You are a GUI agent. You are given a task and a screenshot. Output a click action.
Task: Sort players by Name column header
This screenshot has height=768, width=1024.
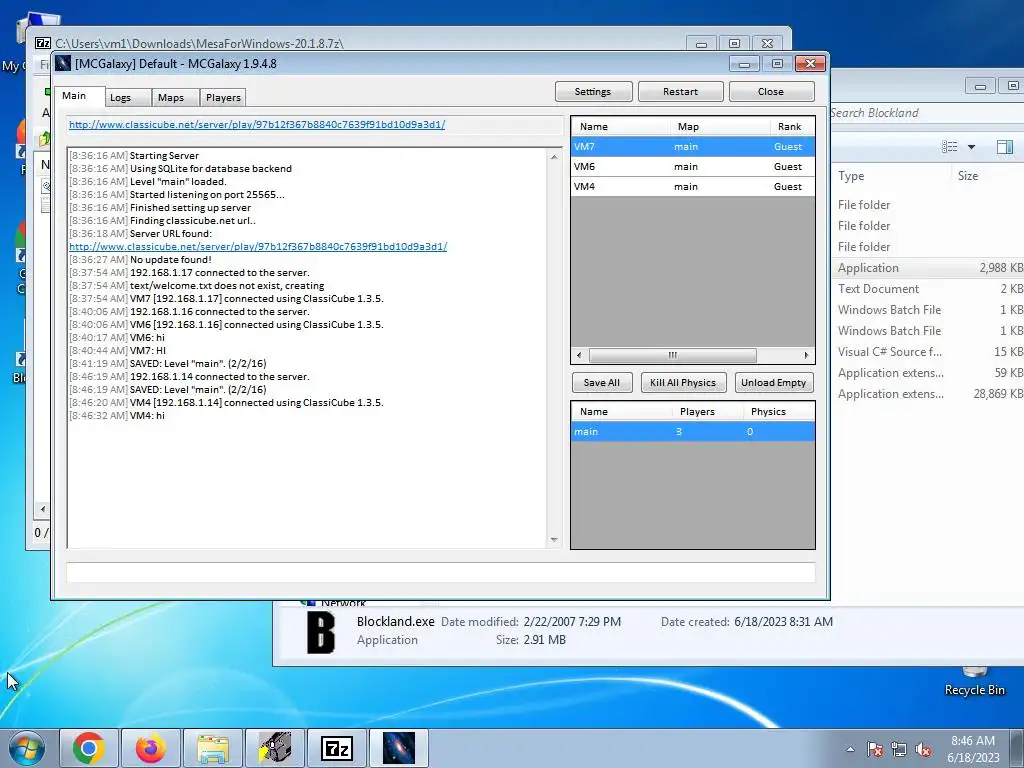(x=620, y=127)
